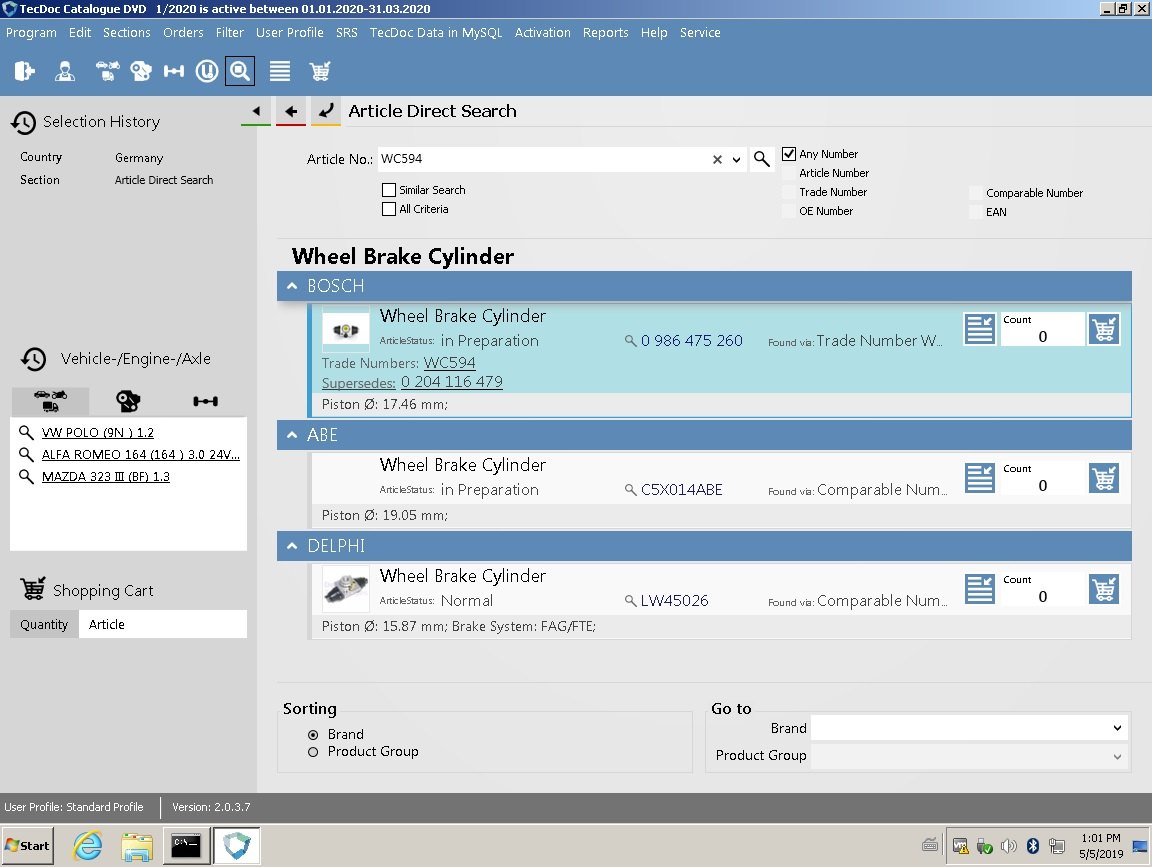The image size is (1152, 867).
Task: Open article details for Delphi LW45026
Action: pyautogui.click(x=979, y=589)
